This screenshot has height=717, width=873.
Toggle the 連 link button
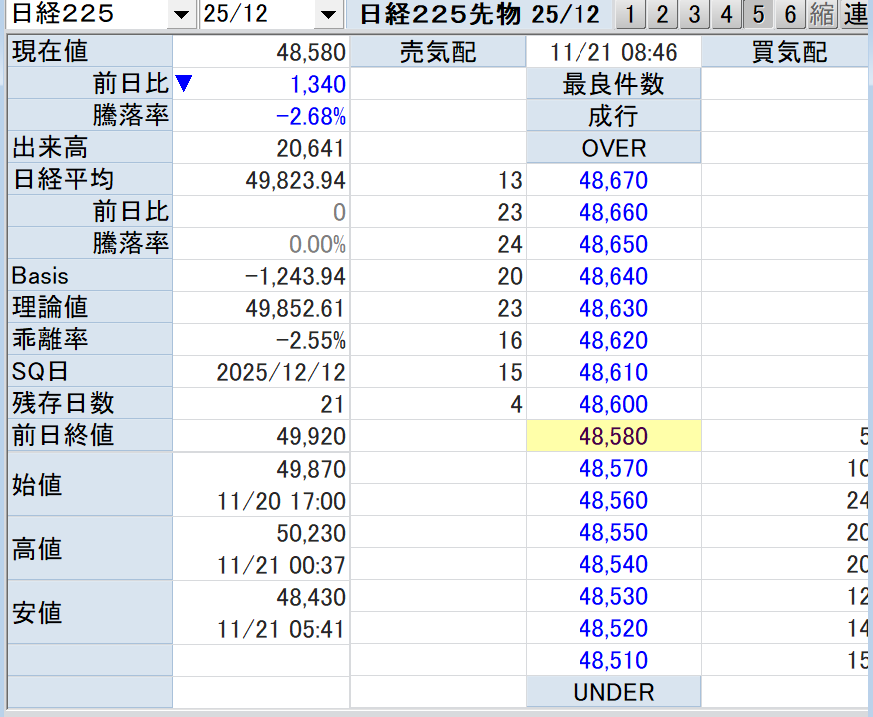tap(855, 15)
